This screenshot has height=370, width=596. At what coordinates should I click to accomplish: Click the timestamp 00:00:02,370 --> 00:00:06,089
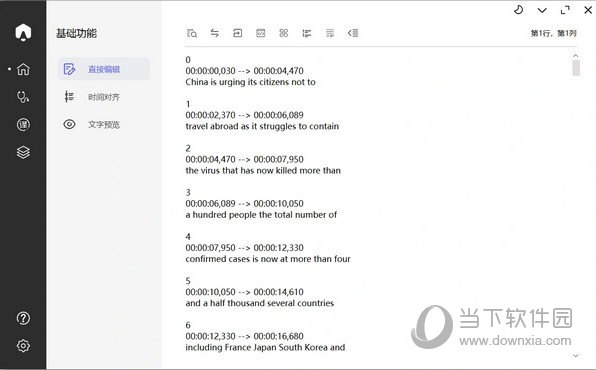(x=244, y=115)
